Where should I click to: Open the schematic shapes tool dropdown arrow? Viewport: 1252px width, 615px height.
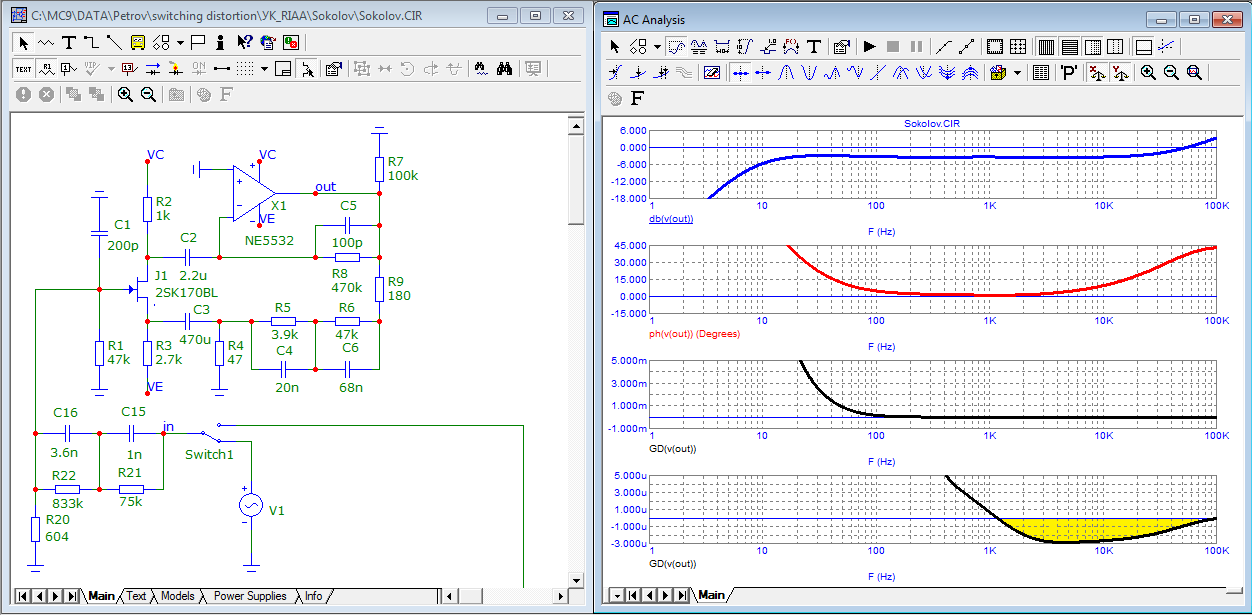click(180, 43)
